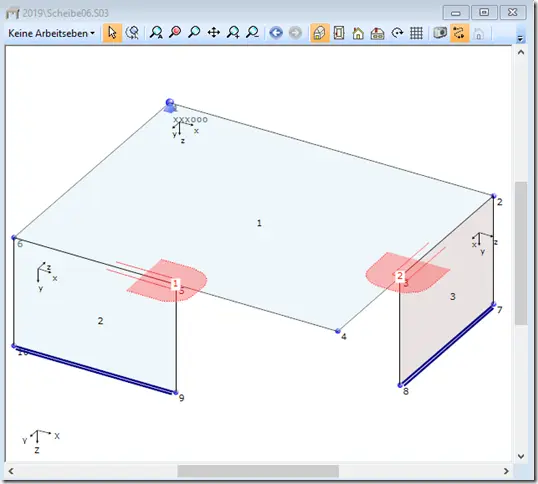Select the arrow pointer selection tool
The width and height of the screenshot is (538, 484).
(112, 33)
